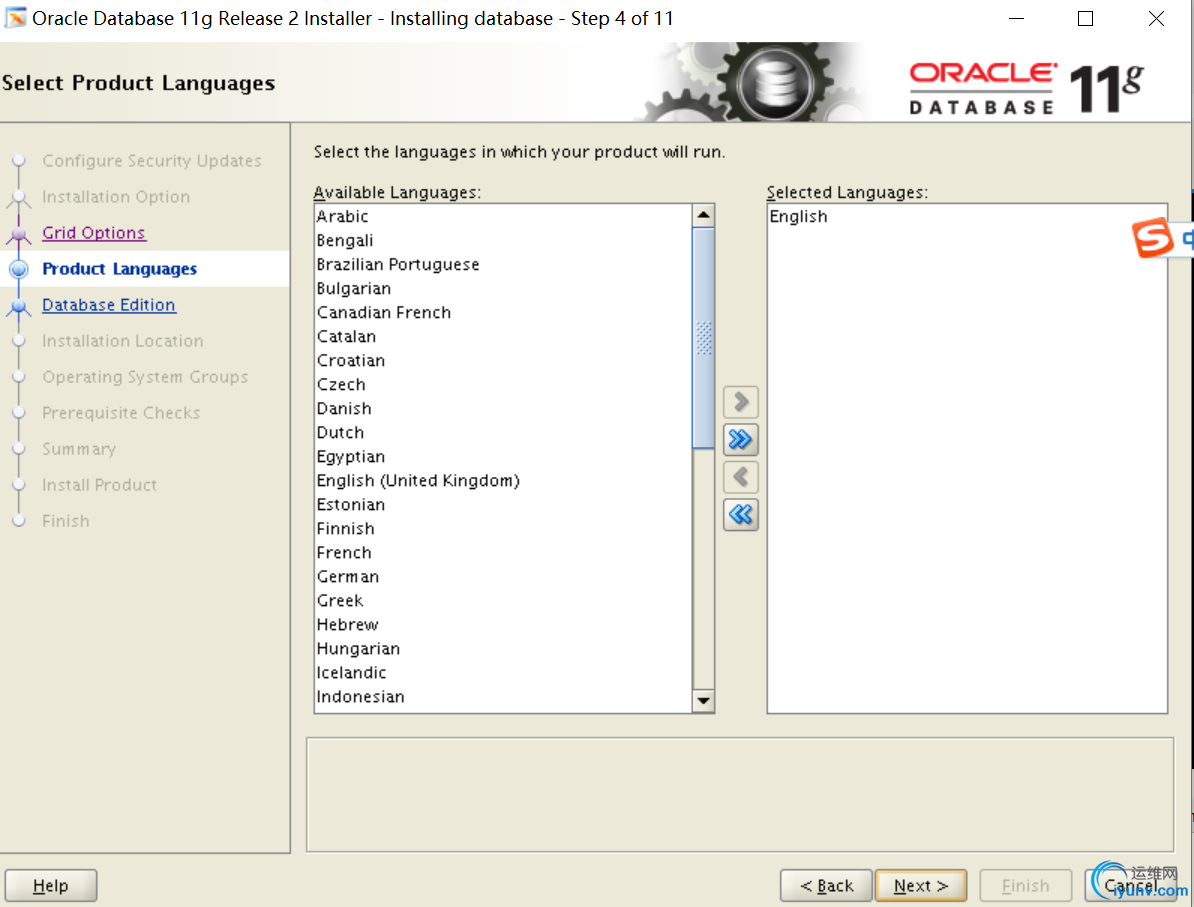Screen dimensions: 1194x907
Task: Open the Grid Options step link
Action: tap(94, 232)
